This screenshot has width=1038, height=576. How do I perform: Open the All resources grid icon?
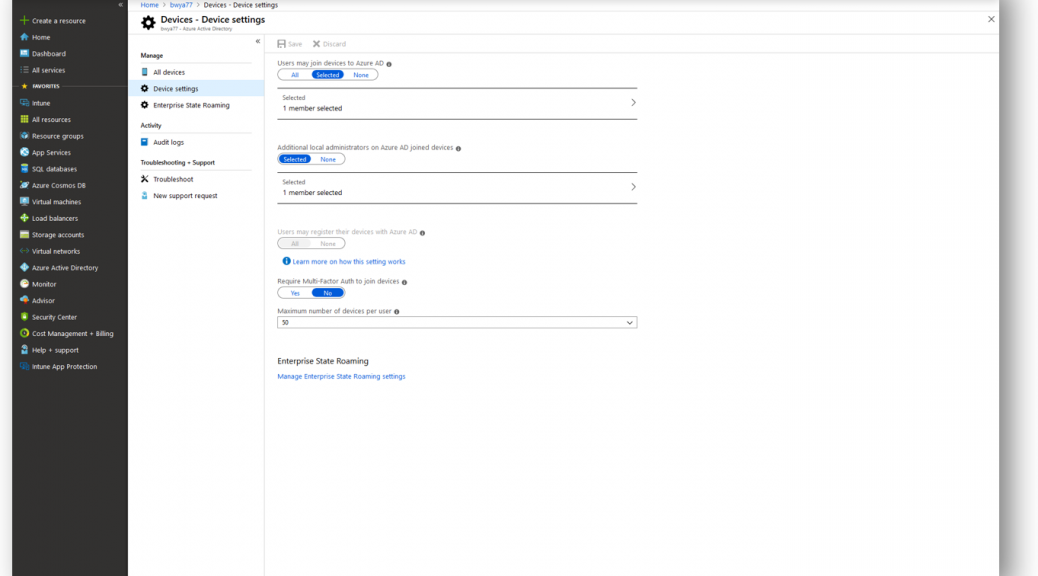[x=24, y=120]
